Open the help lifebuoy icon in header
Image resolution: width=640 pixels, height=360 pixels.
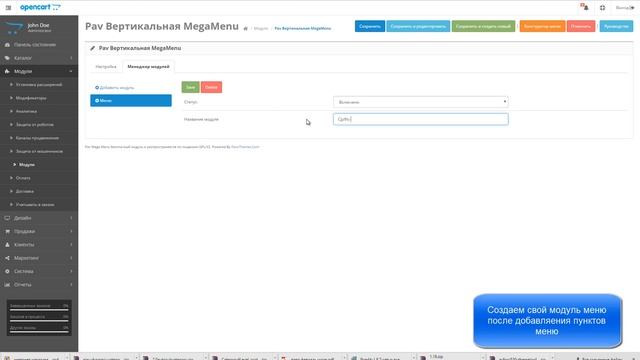602,8
